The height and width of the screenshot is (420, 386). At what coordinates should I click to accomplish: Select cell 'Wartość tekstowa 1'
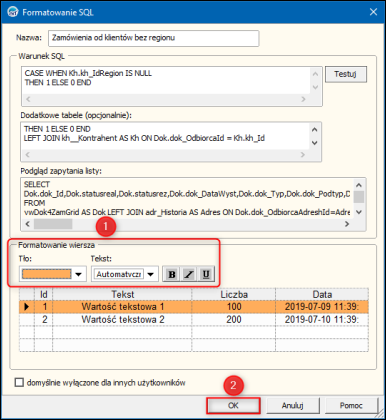122,307
